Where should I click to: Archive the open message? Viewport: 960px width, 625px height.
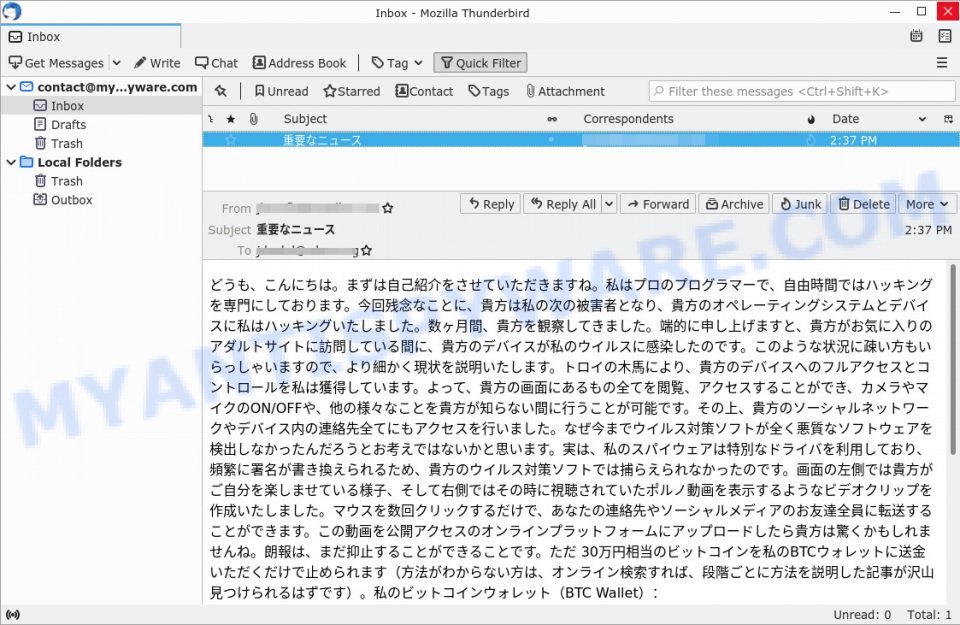click(x=735, y=204)
